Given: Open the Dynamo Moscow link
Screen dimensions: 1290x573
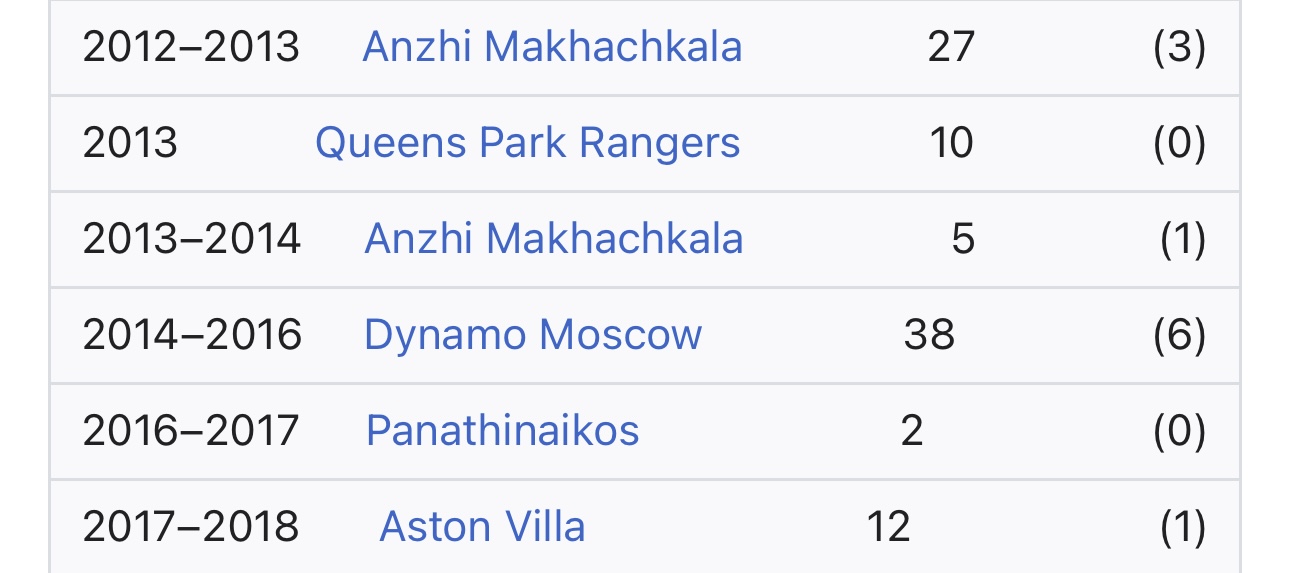Looking at the screenshot, I should pos(533,335).
